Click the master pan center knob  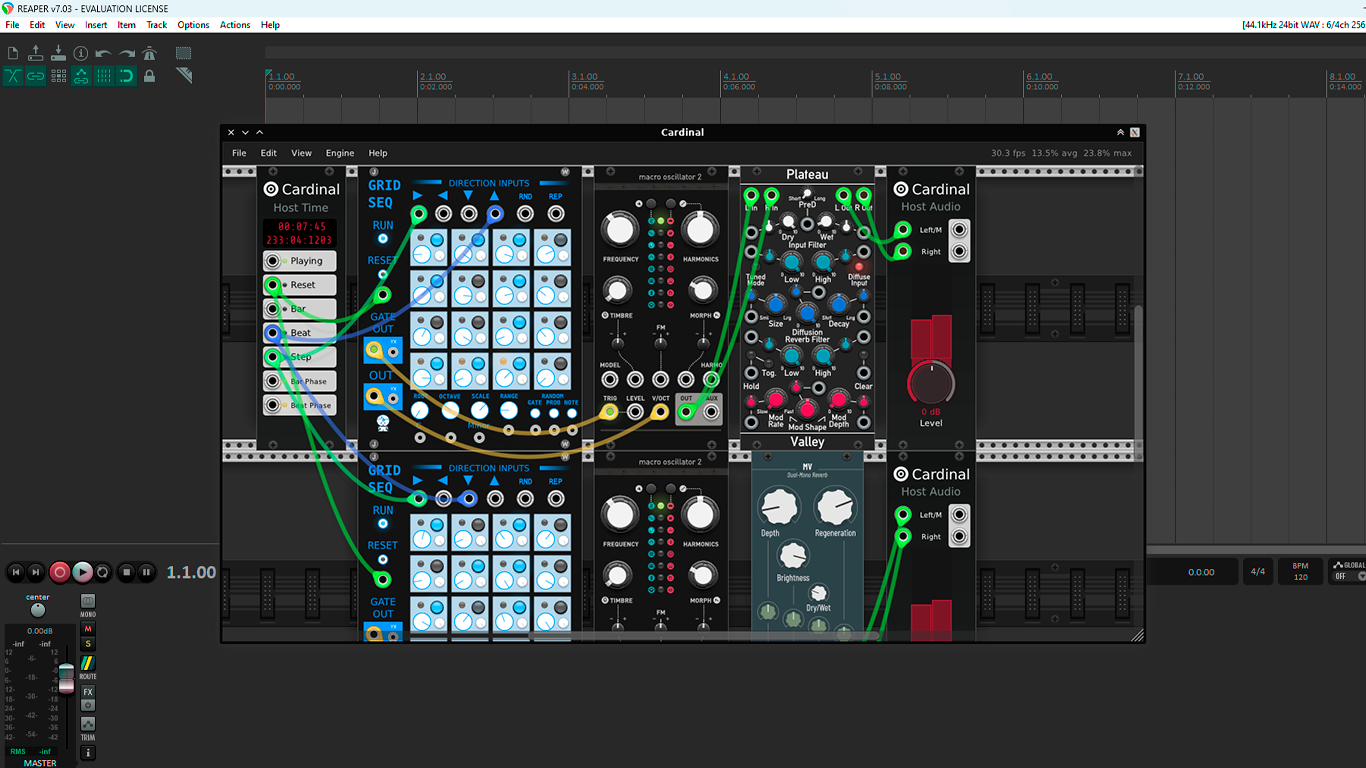[38, 609]
